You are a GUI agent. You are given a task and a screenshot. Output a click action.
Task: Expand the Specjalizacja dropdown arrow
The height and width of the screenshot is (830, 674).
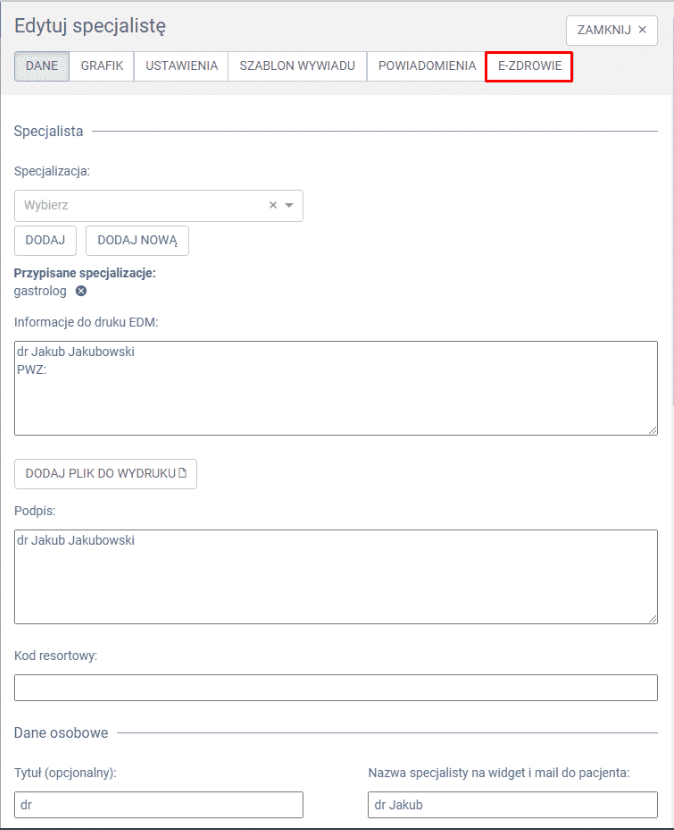[x=289, y=205]
